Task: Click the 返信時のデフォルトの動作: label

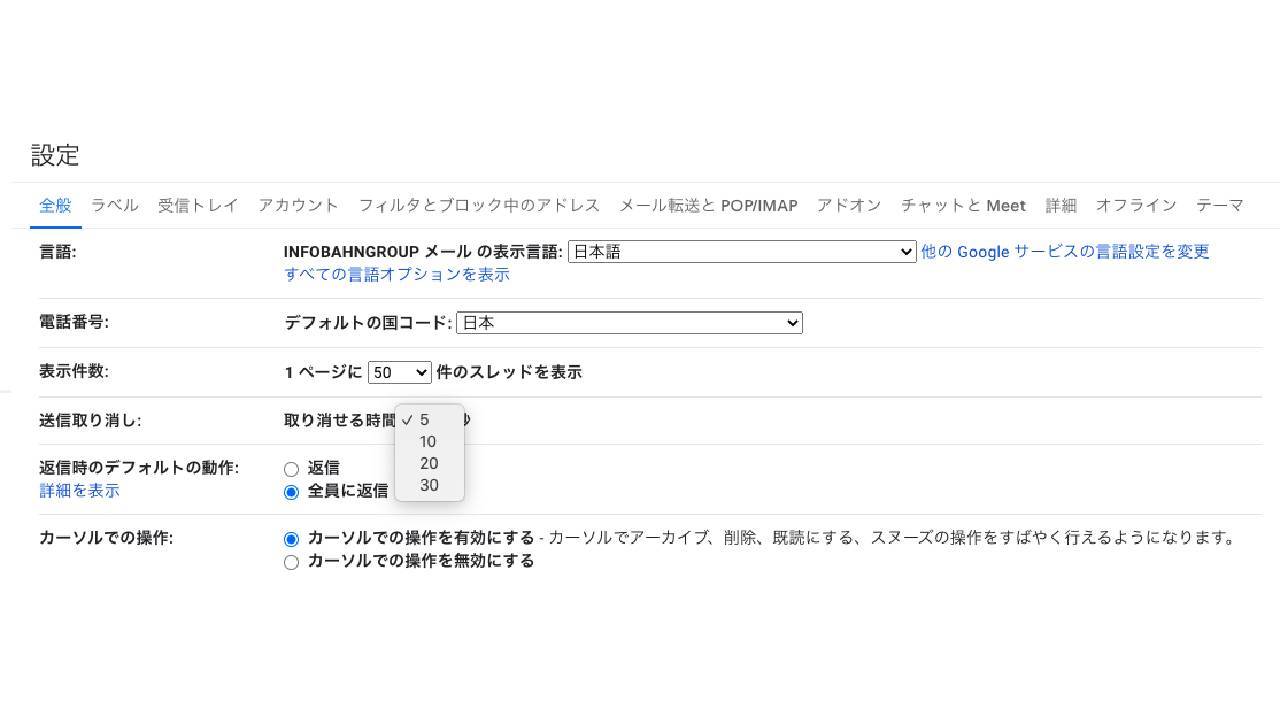Action: pyautogui.click(x=139, y=467)
